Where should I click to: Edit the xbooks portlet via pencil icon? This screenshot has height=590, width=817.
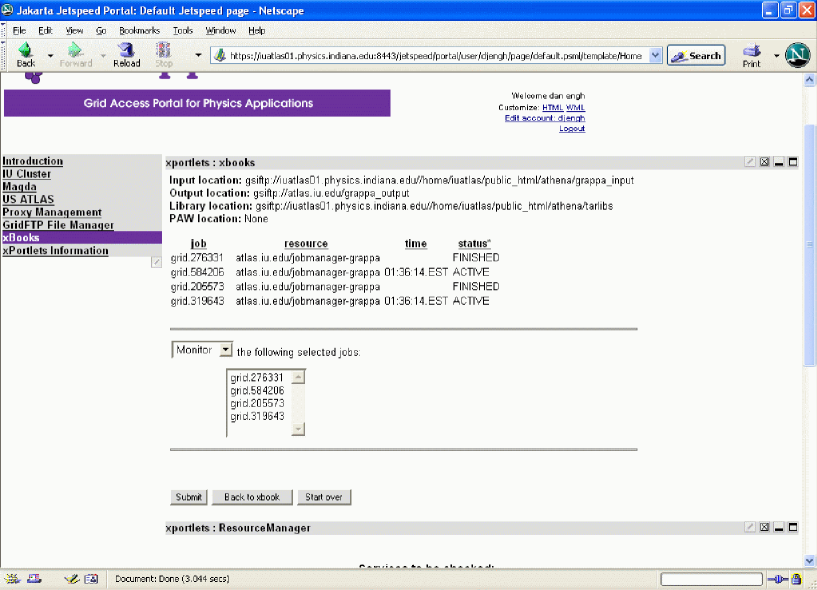[750, 162]
